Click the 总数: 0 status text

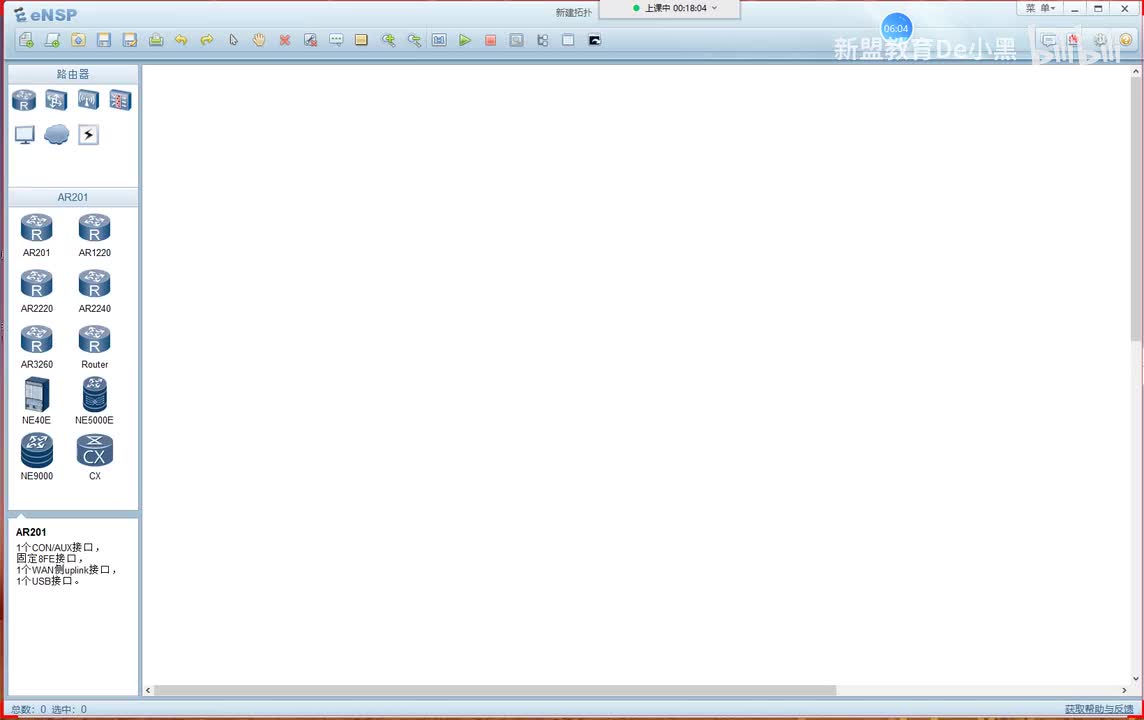click(x=28, y=709)
